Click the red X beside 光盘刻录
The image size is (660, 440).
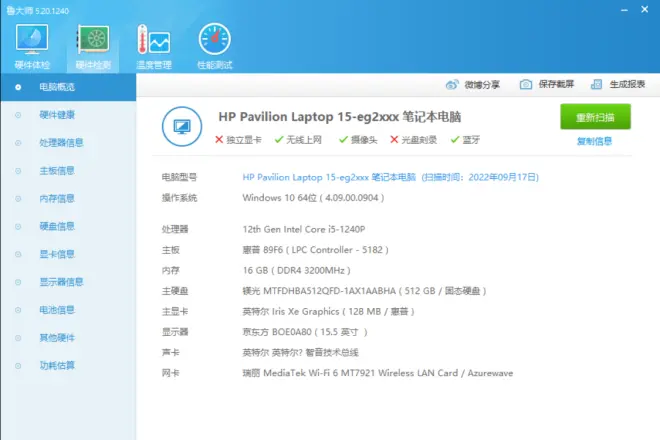click(394, 139)
